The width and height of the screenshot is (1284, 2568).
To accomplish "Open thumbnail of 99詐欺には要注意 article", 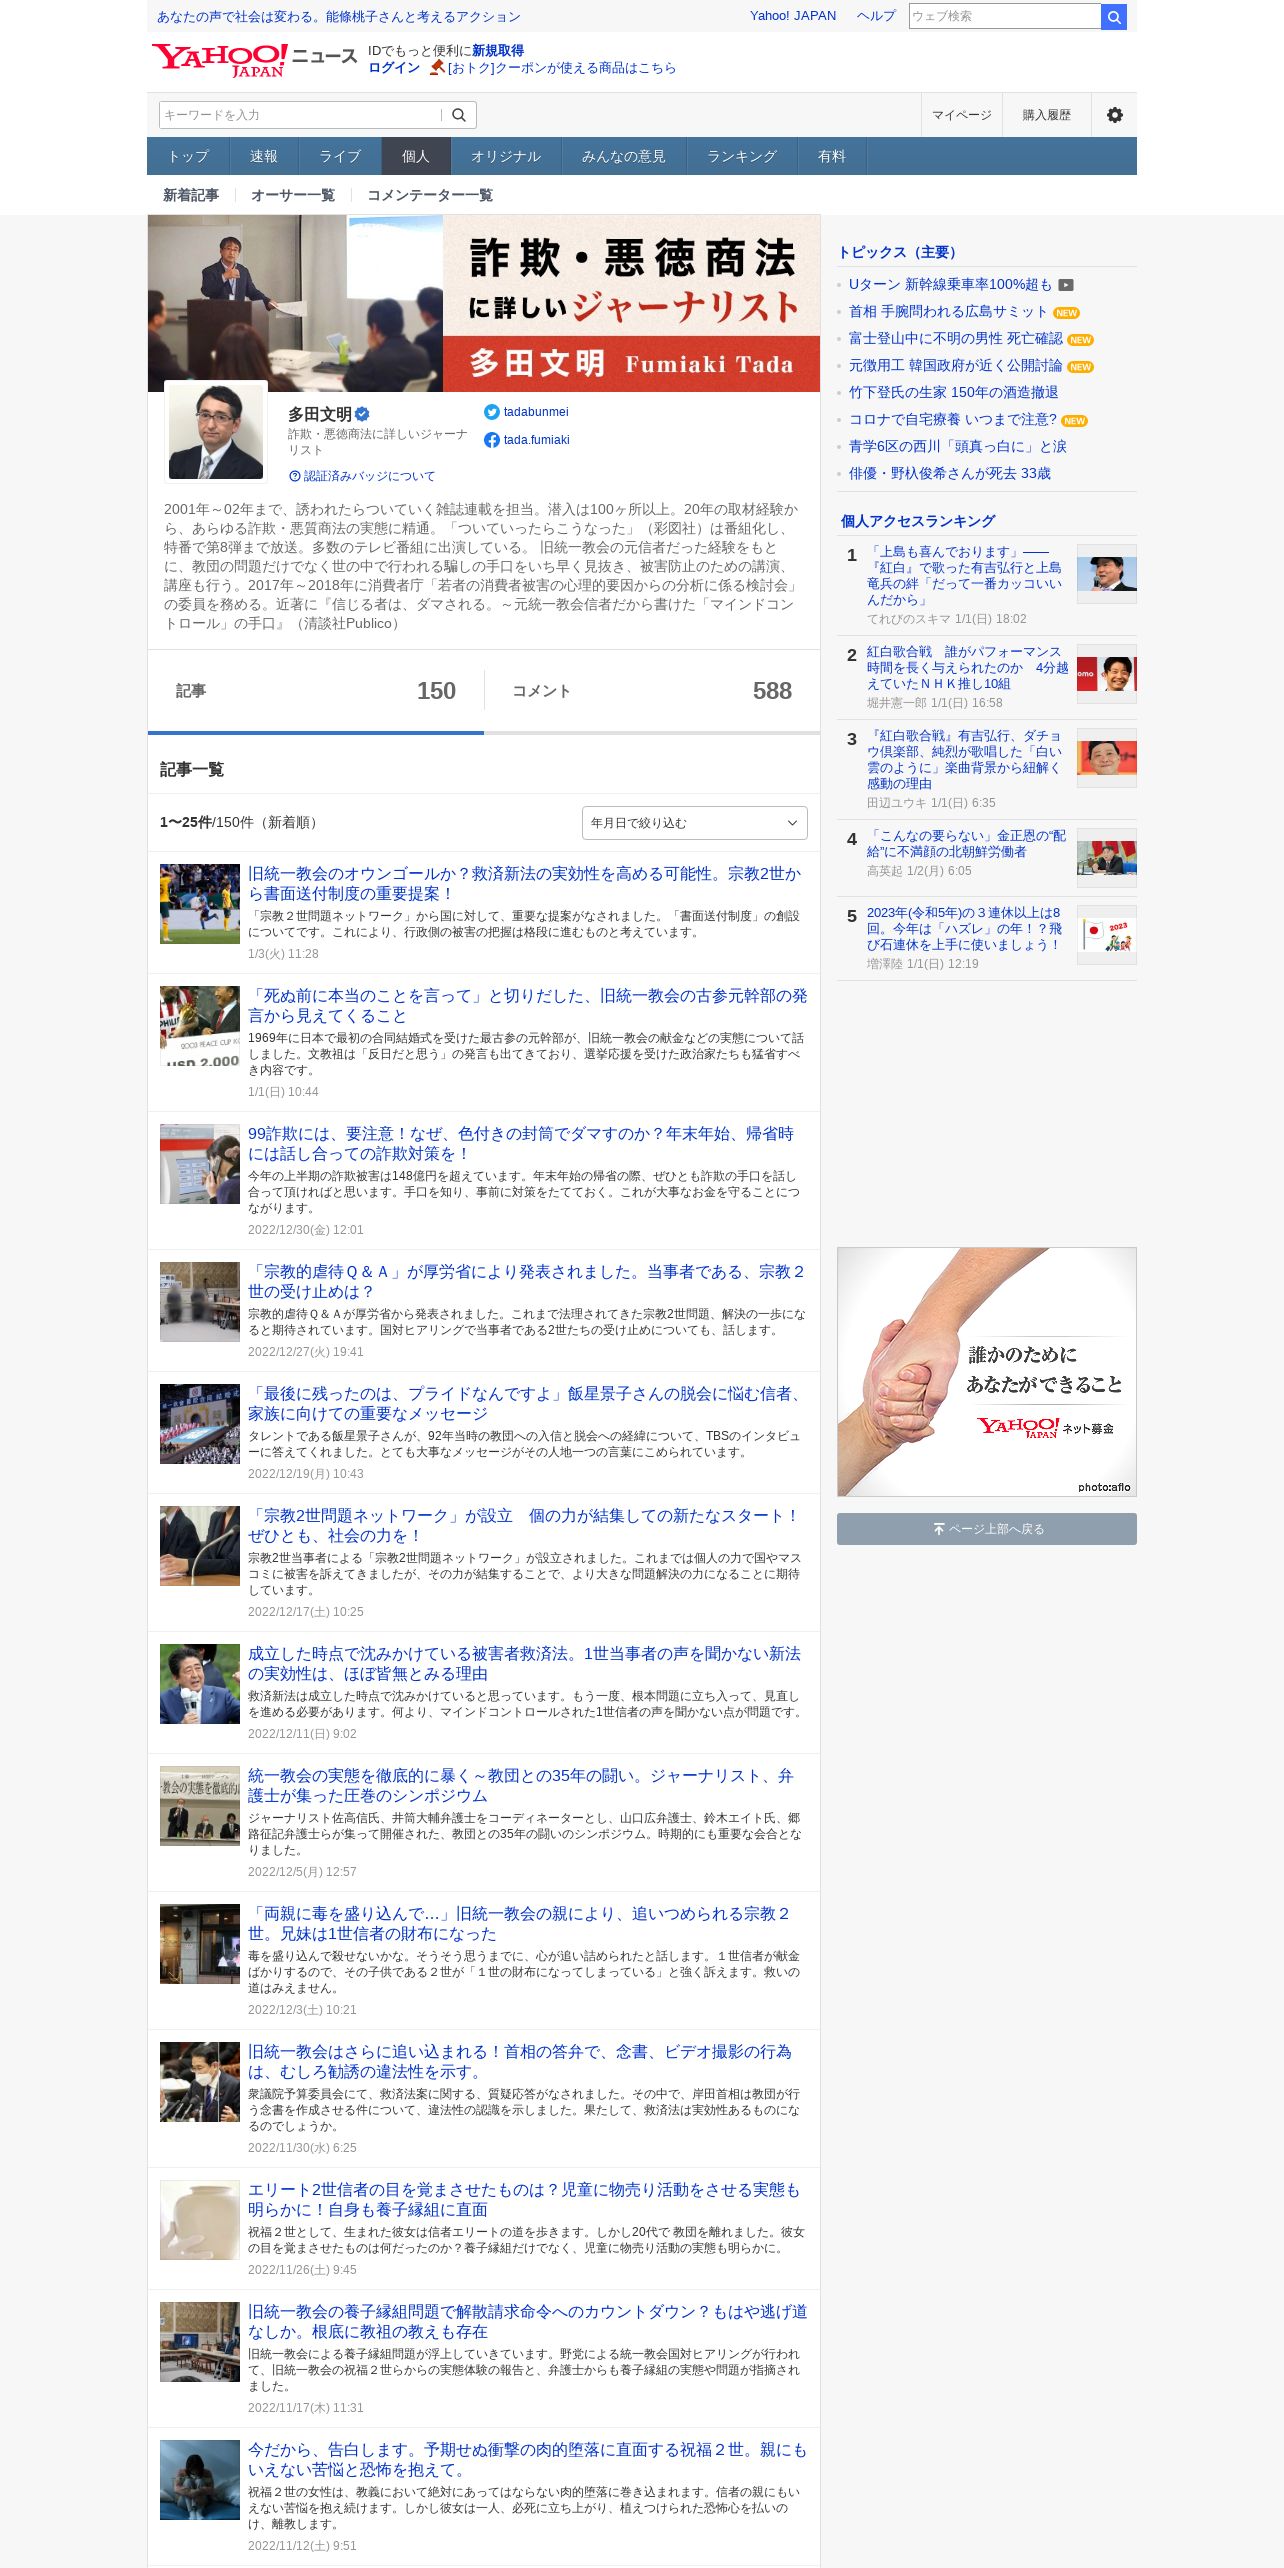I will click(x=200, y=1164).
